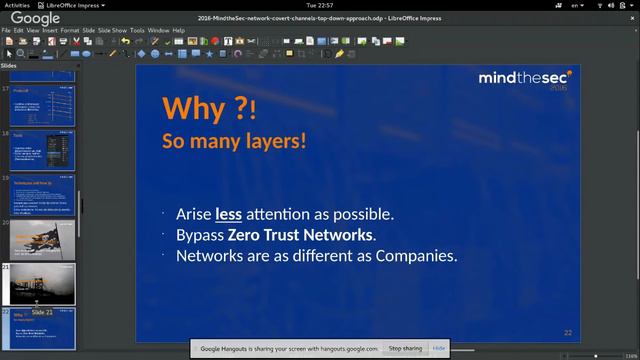Open the Tools menu
640x360 pixels.
(x=137, y=30)
